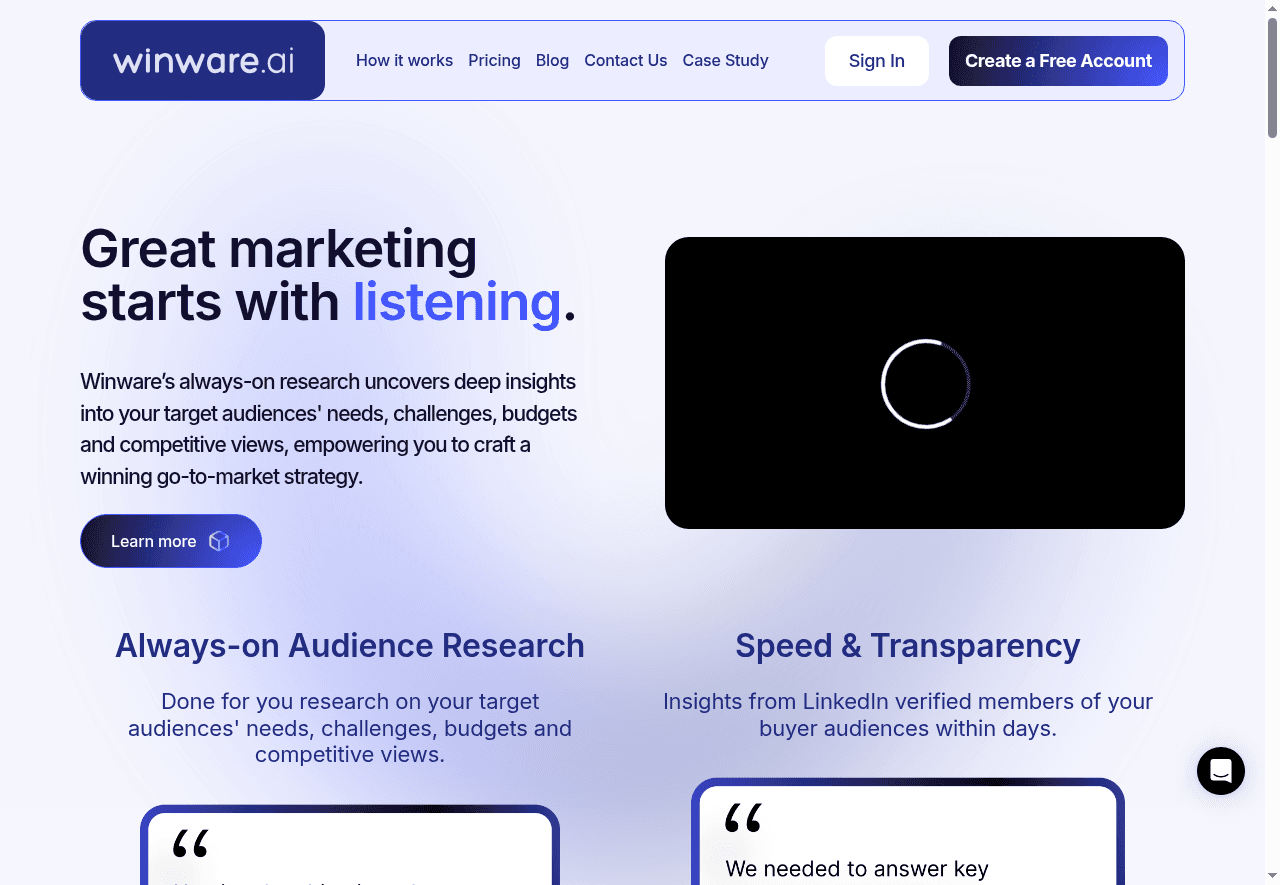Click the Learn more button label
Image resolution: width=1280 pixels, height=885 pixels.
click(153, 541)
